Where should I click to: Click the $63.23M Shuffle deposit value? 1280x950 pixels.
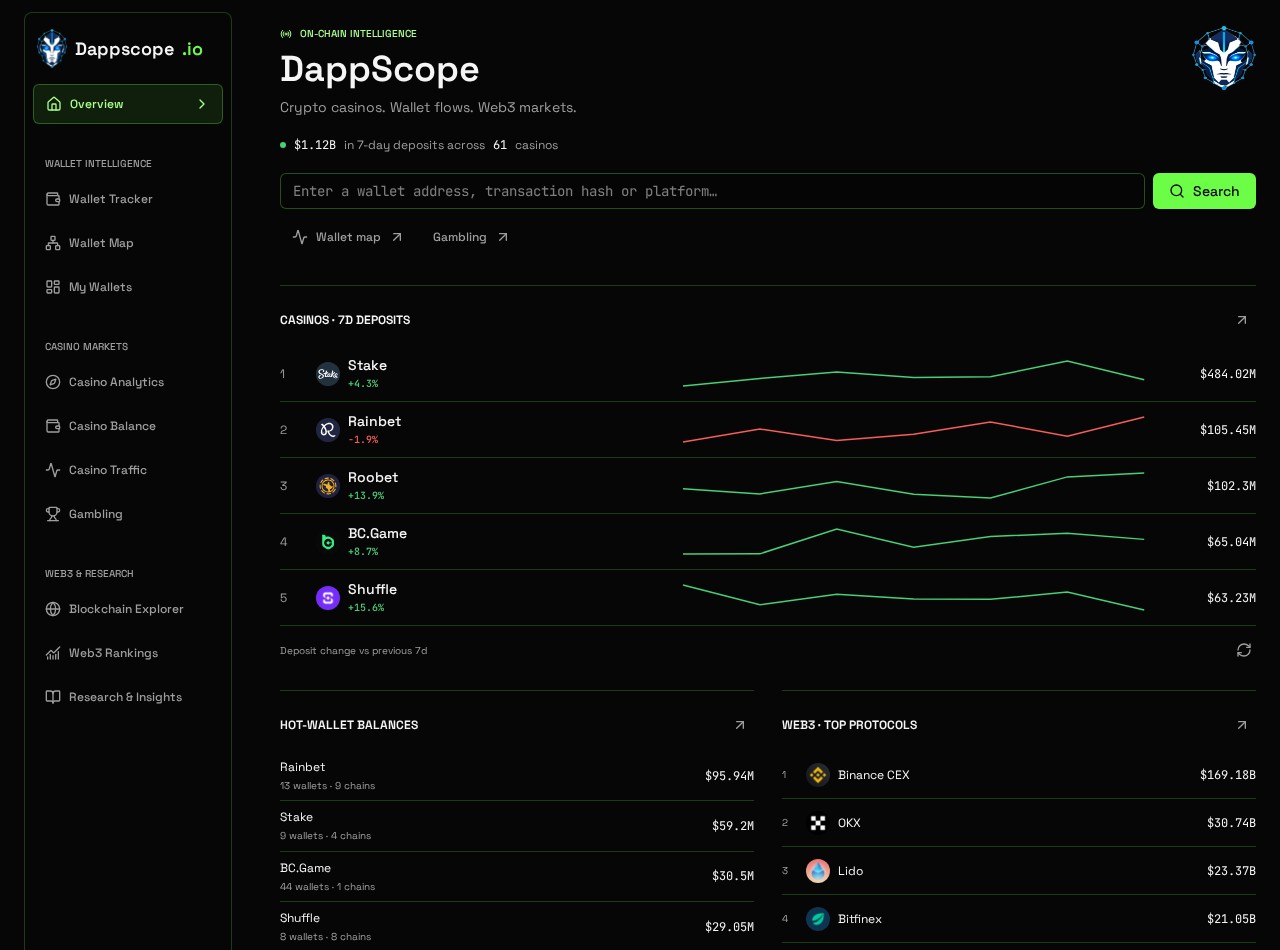pyautogui.click(x=1231, y=598)
